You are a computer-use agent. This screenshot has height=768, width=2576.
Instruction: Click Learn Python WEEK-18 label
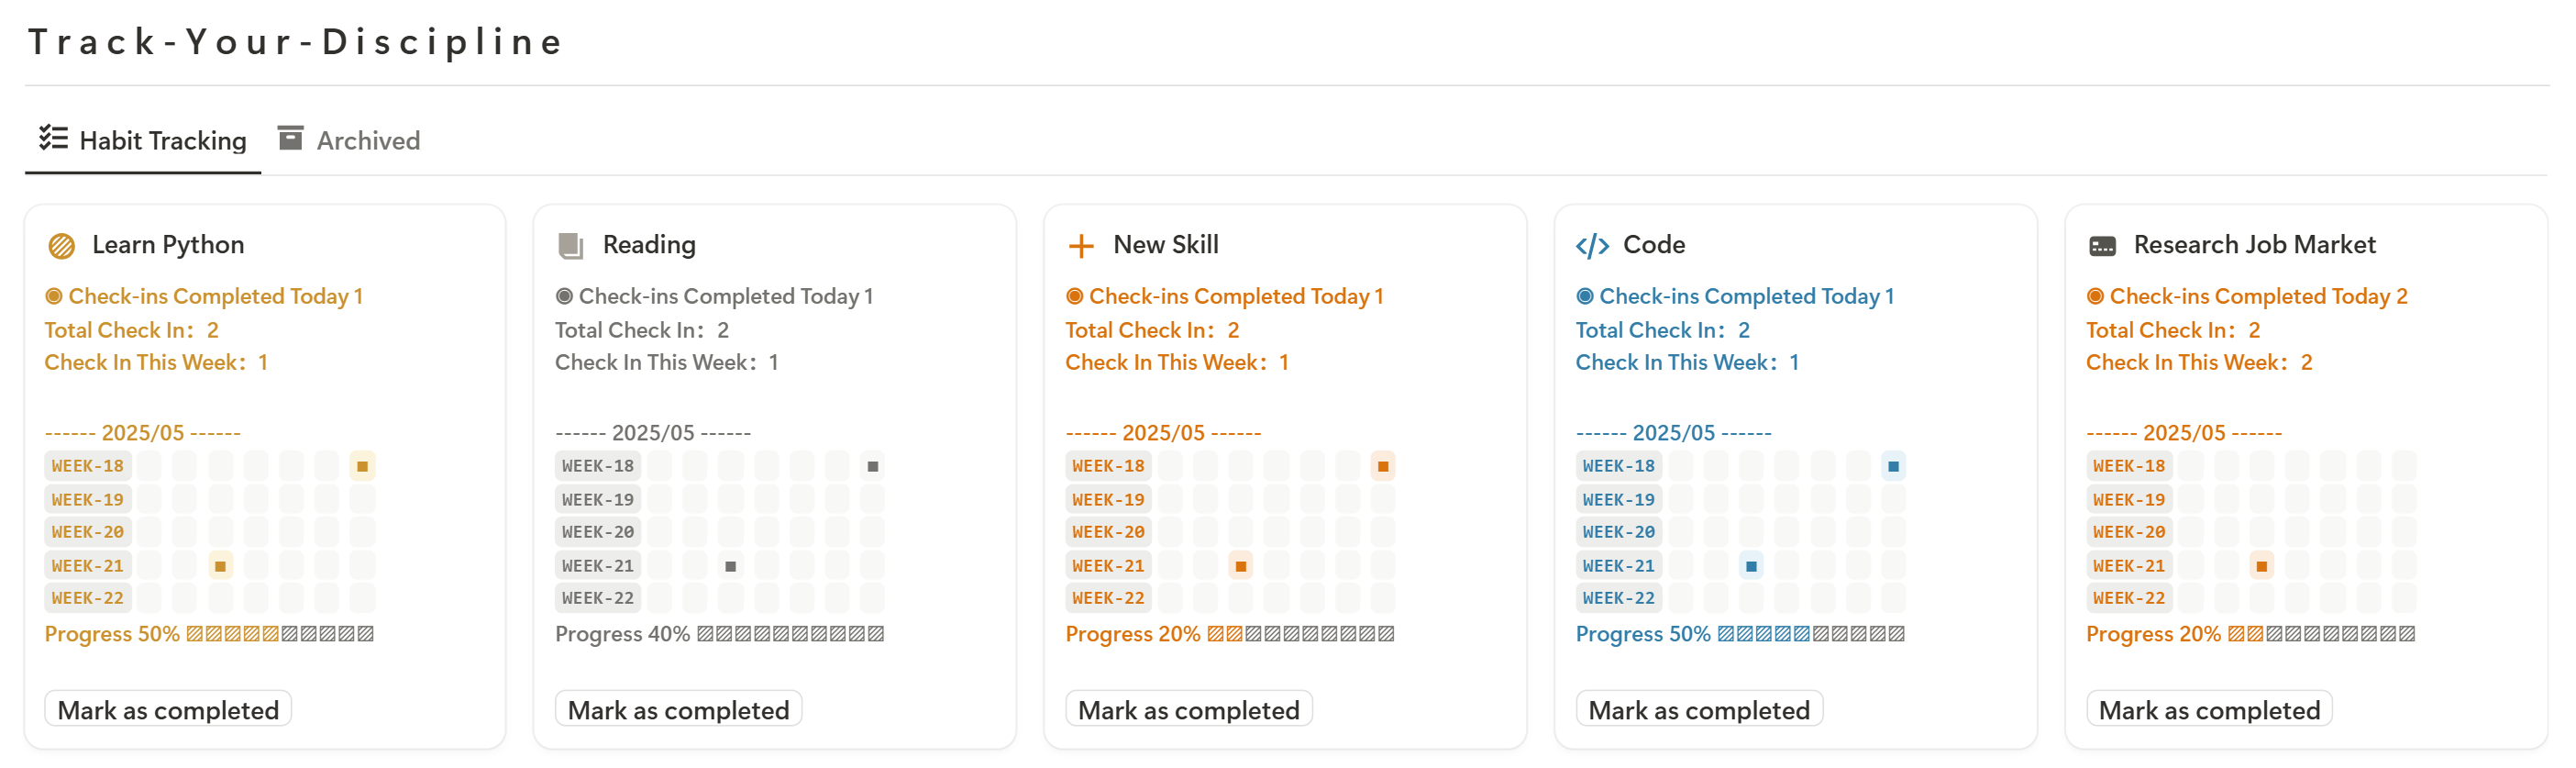pyautogui.click(x=88, y=466)
